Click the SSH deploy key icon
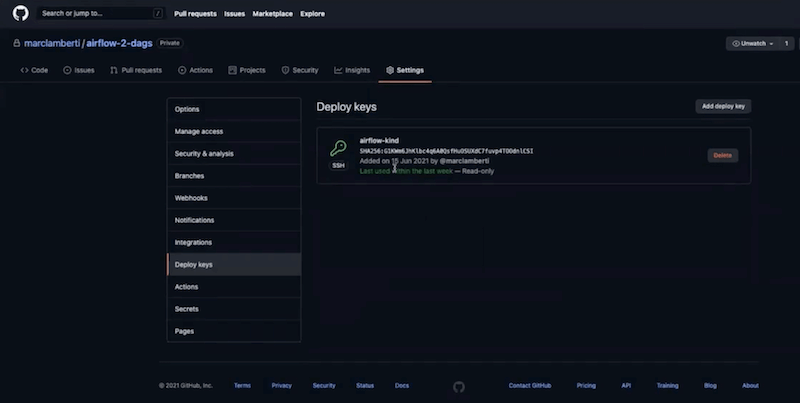This screenshot has height=403, width=800. [338, 153]
